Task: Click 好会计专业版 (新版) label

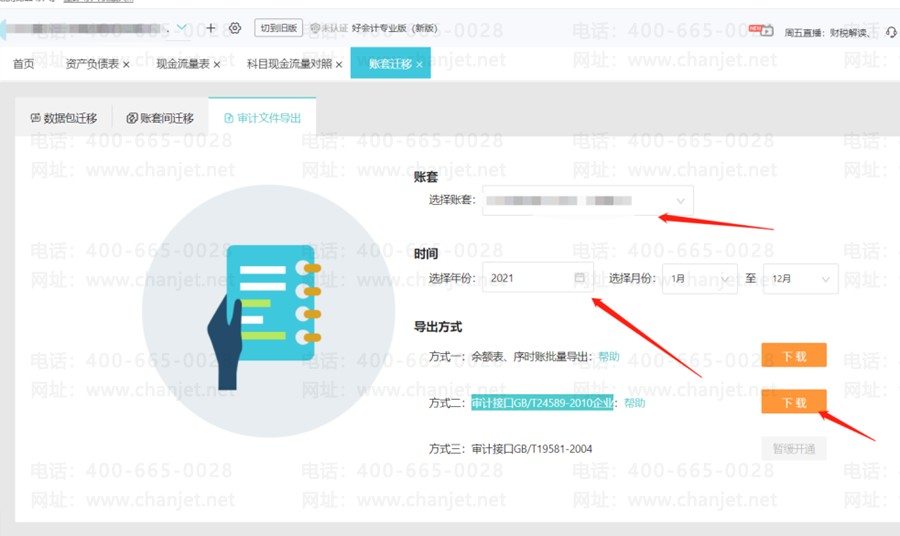Action: (394, 28)
